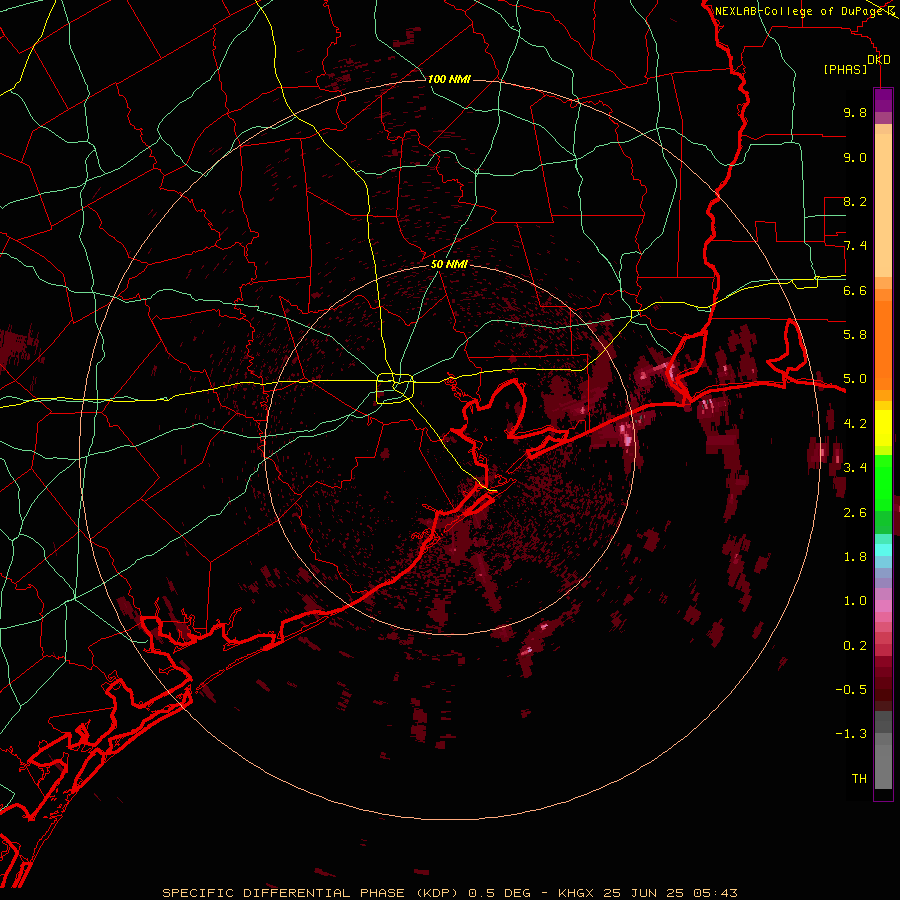Click the 5.8 scale value

(x=855, y=335)
